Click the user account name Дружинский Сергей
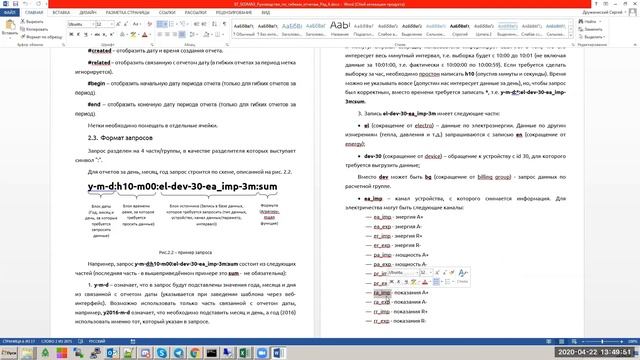Screen dimensions: 640x360 602,13
